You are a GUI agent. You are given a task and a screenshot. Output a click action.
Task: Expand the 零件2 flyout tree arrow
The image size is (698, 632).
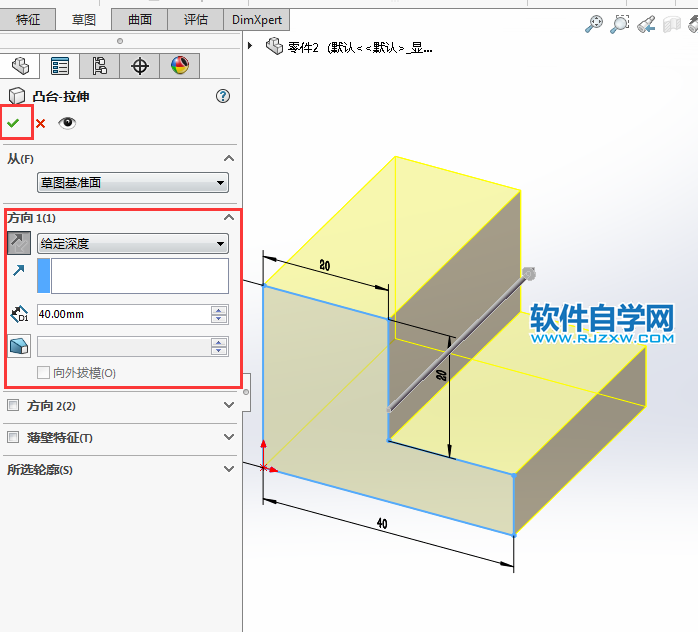[250, 45]
